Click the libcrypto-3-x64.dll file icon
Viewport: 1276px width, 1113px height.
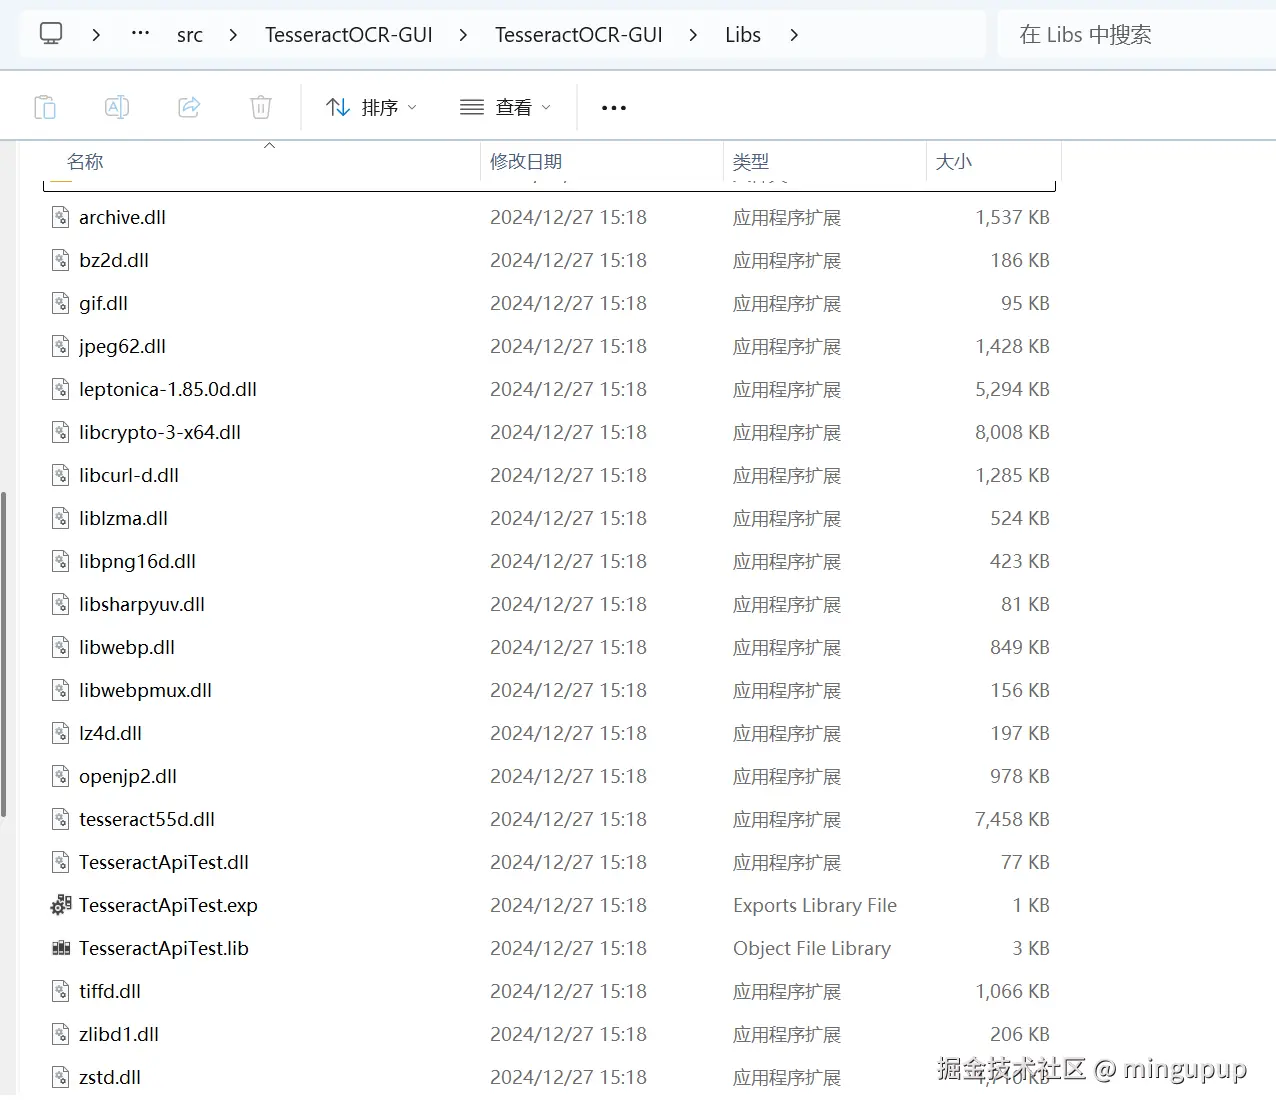pos(61,432)
